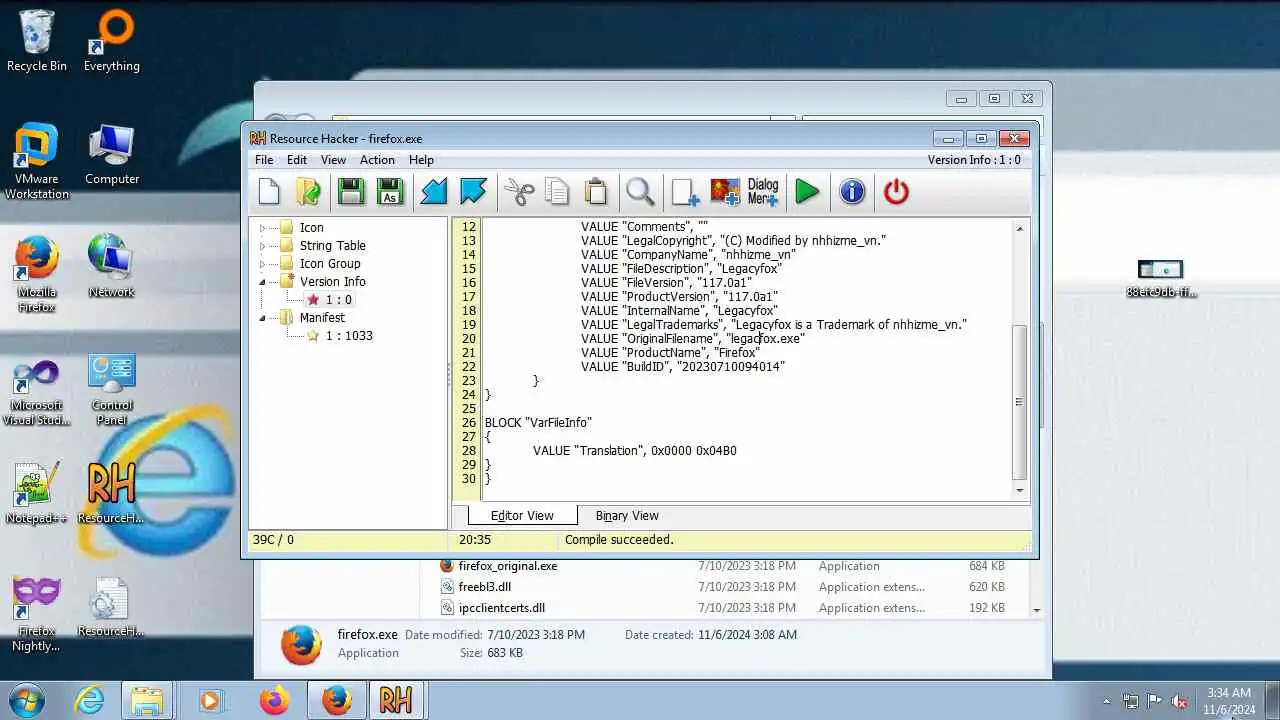Open Notepad++ desktop shortcut
Image resolution: width=1280 pixels, height=720 pixels.
tap(36, 494)
